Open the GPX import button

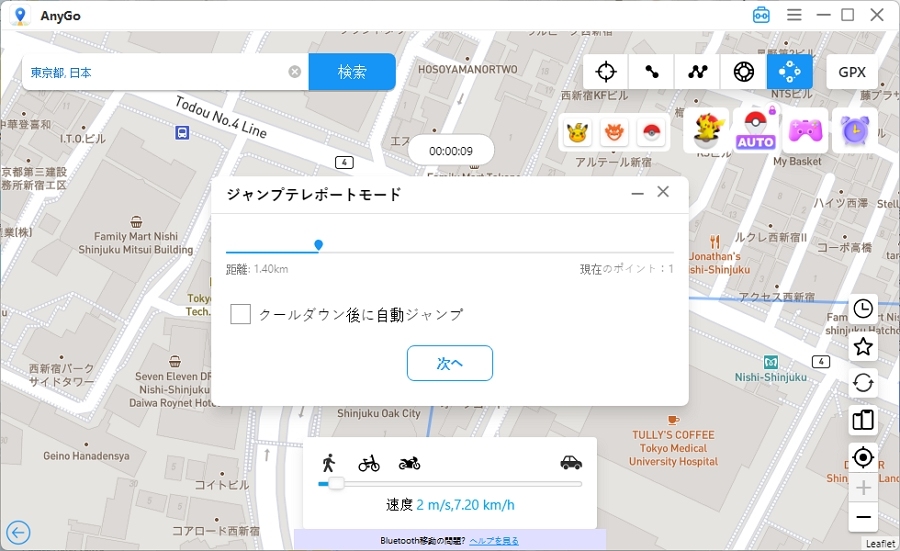pos(851,72)
